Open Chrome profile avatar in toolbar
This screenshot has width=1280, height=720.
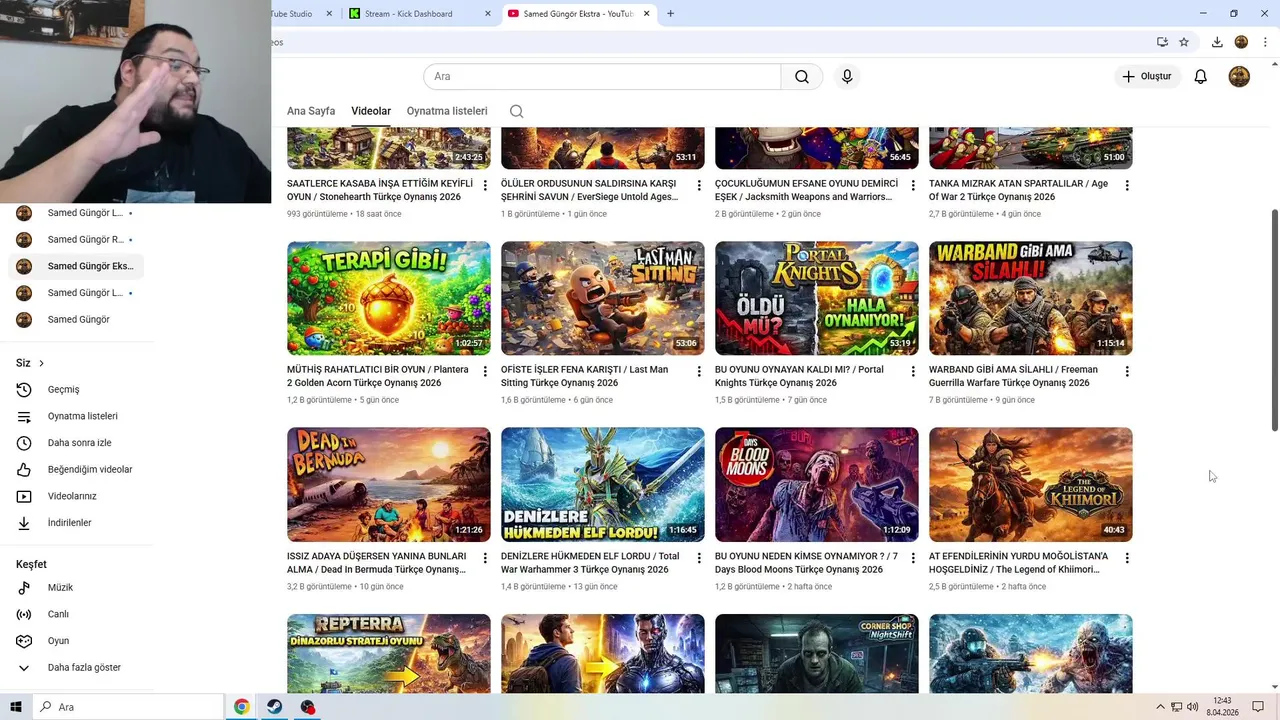[x=1241, y=42]
